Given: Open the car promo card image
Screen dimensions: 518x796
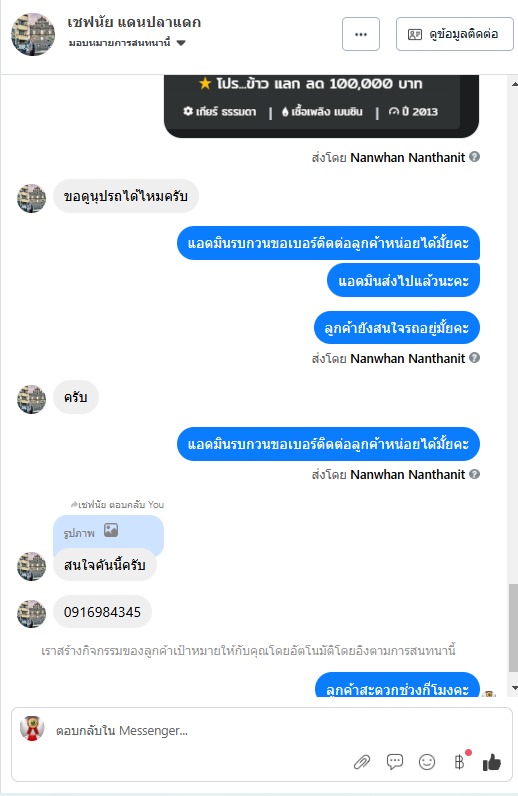Looking at the screenshot, I should tap(321, 106).
